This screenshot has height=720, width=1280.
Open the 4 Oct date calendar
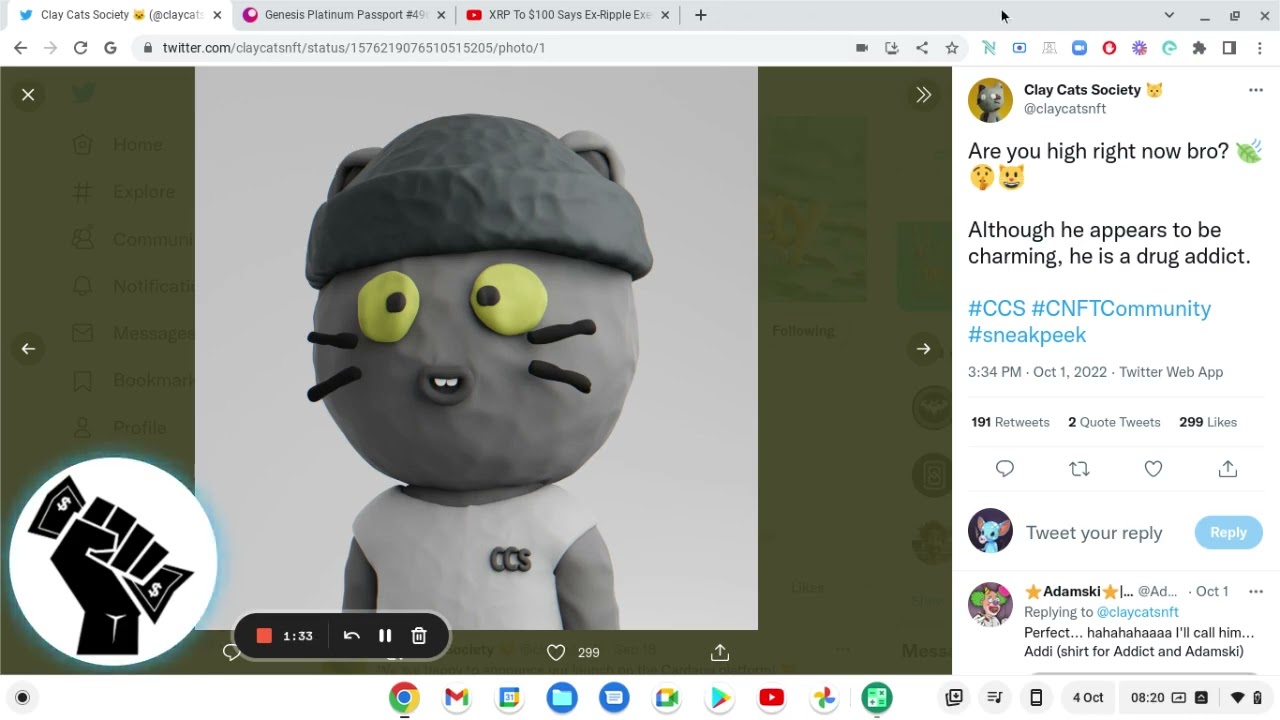coord(1088,698)
